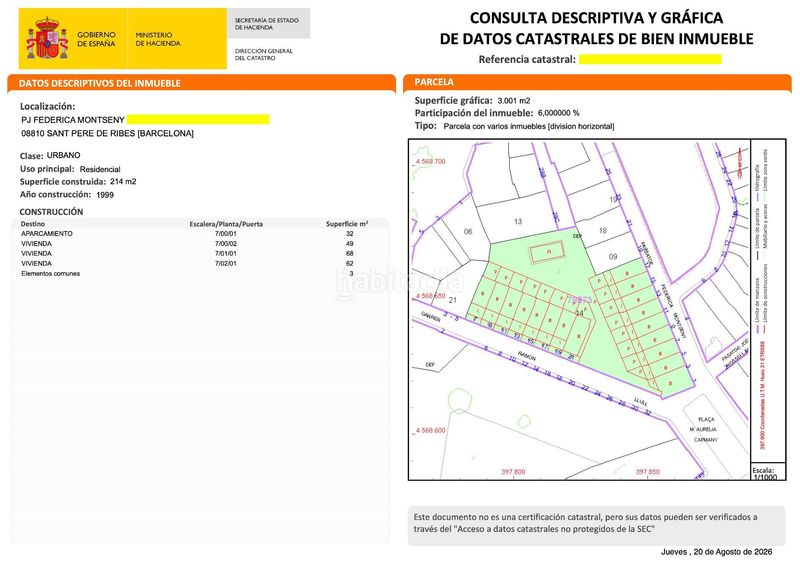Click parcel number '06' on the map
This screenshot has height=565, width=800.
click(468, 232)
